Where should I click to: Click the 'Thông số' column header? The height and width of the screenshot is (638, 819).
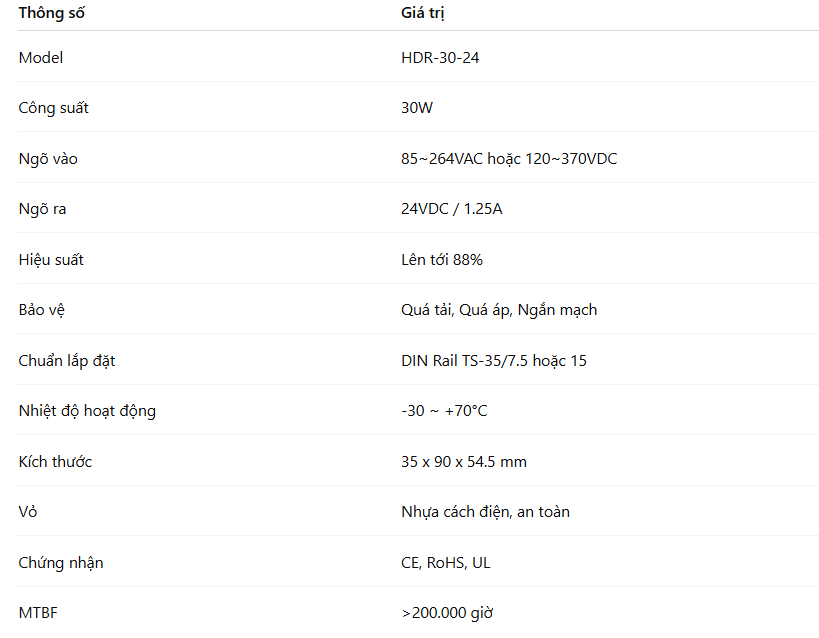[52, 13]
